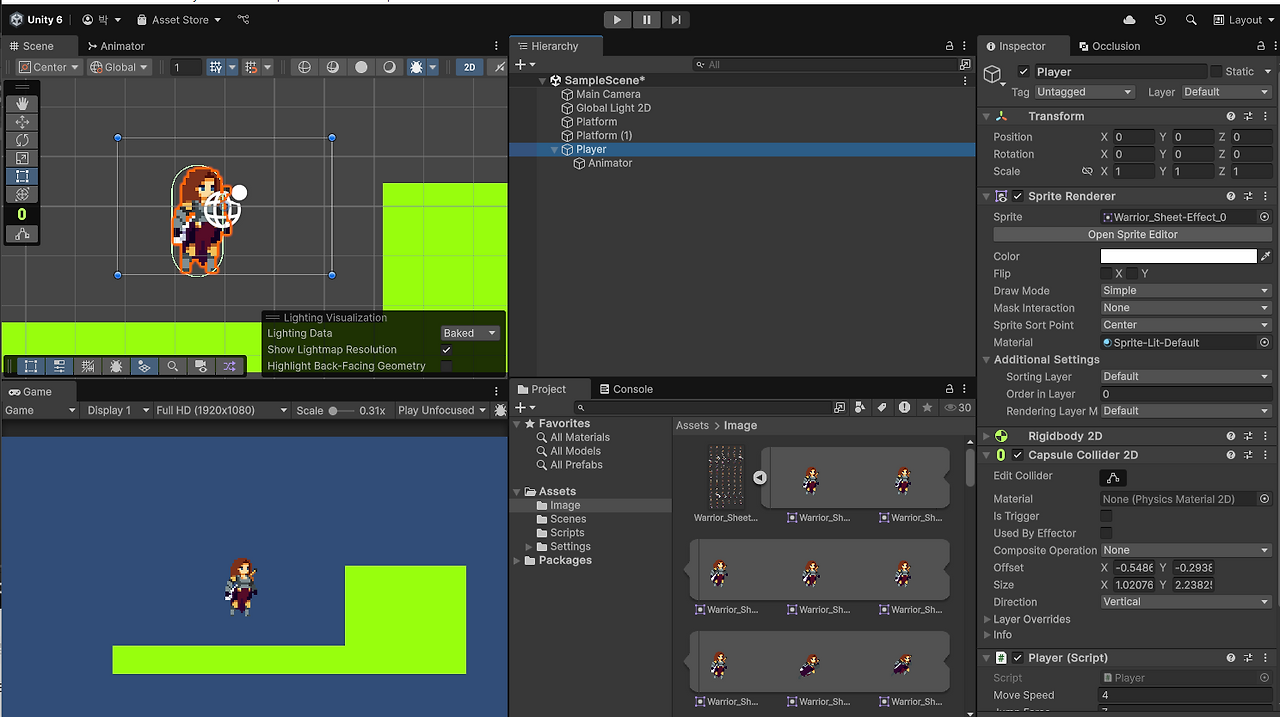Open the Layout dropdown
This screenshot has height=717, width=1280.
pyautogui.click(x=1245, y=20)
